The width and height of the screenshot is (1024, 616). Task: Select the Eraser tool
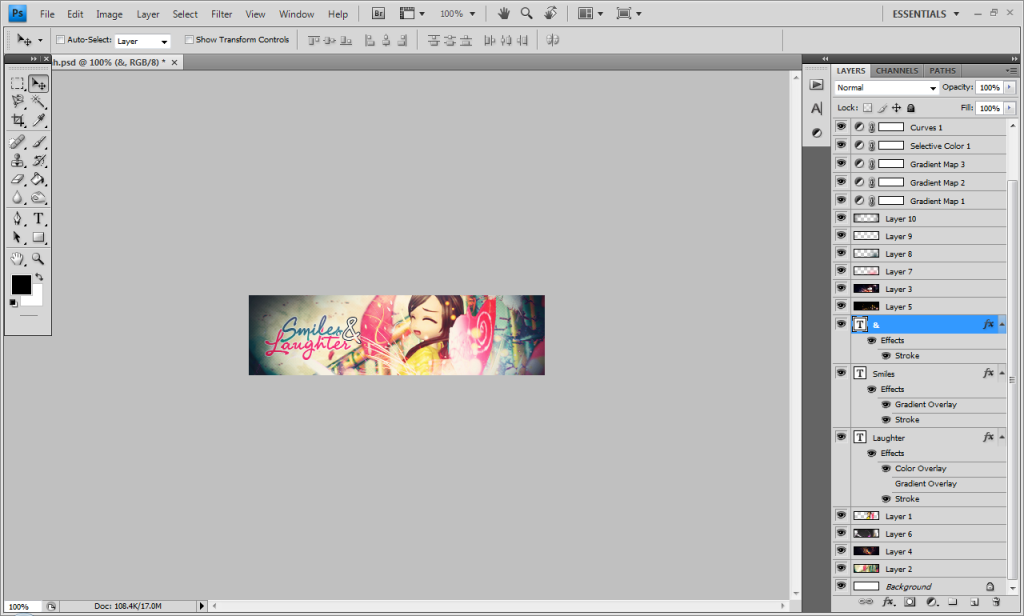pos(18,179)
